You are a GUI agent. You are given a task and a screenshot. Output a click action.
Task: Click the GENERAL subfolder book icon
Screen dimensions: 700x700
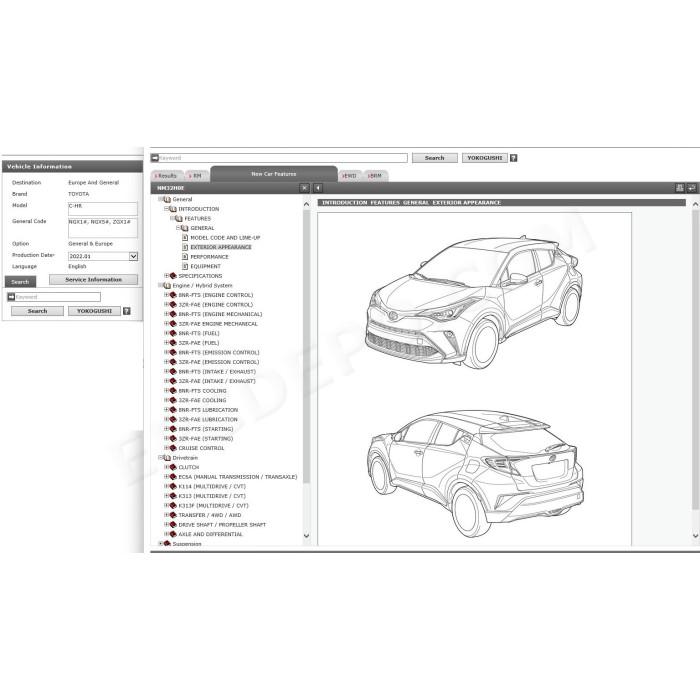click(185, 228)
